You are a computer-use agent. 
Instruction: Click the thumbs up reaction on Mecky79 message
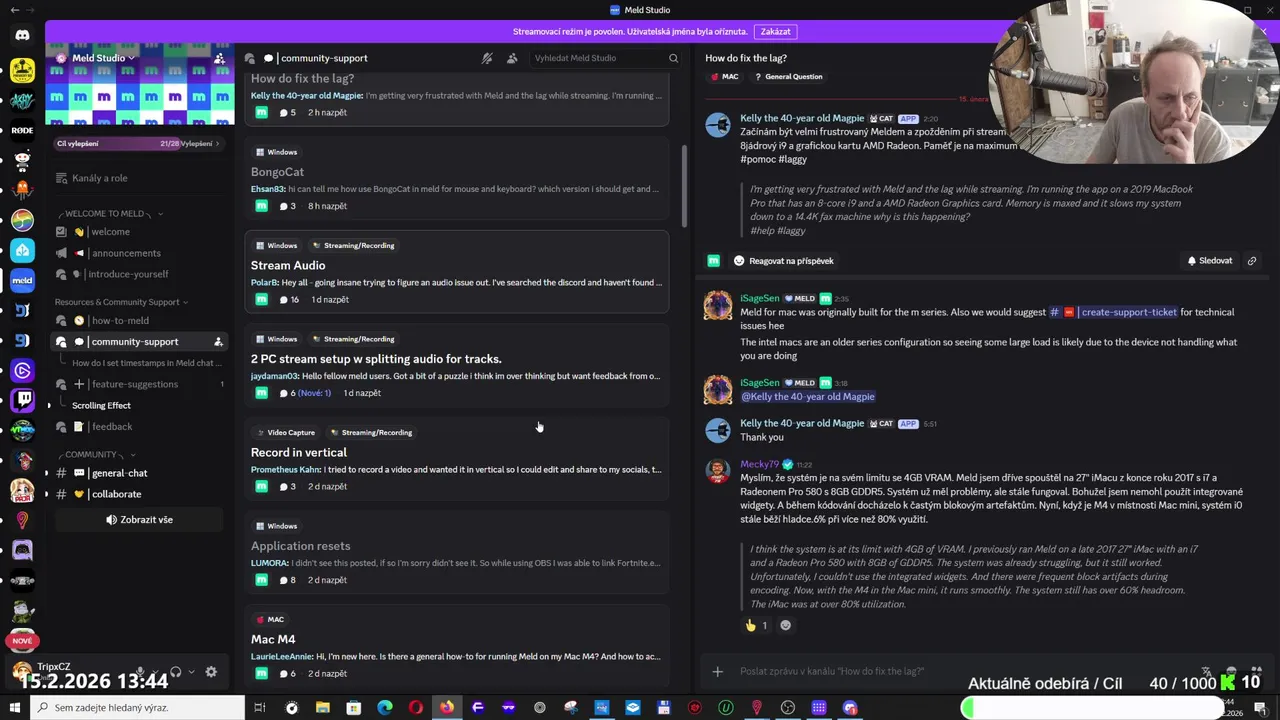tap(756, 626)
